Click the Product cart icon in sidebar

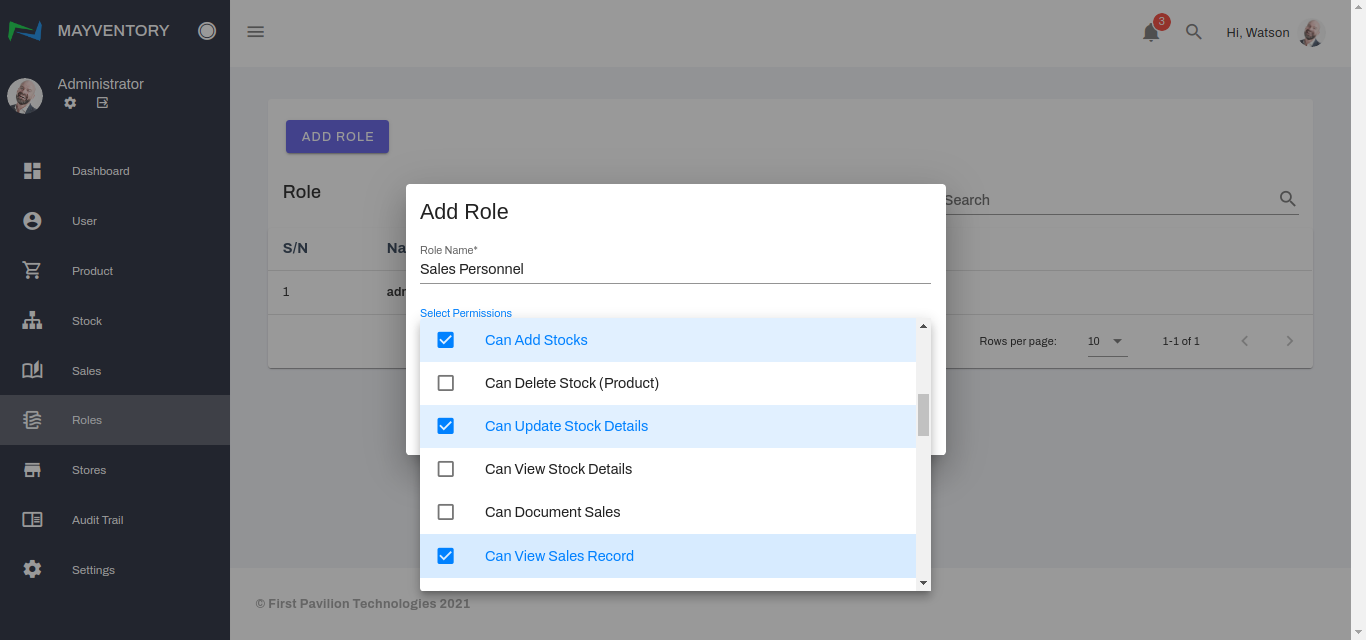point(32,271)
